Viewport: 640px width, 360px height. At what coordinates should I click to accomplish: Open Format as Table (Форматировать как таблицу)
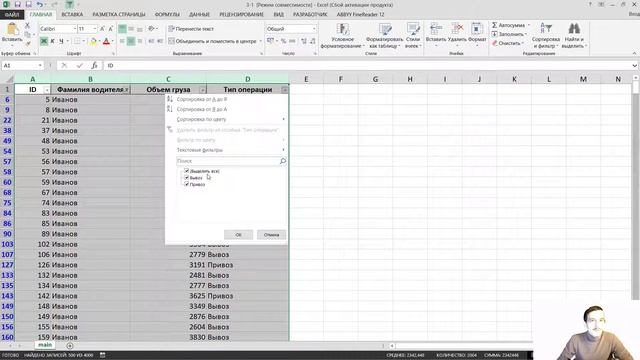tap(384, 36)
